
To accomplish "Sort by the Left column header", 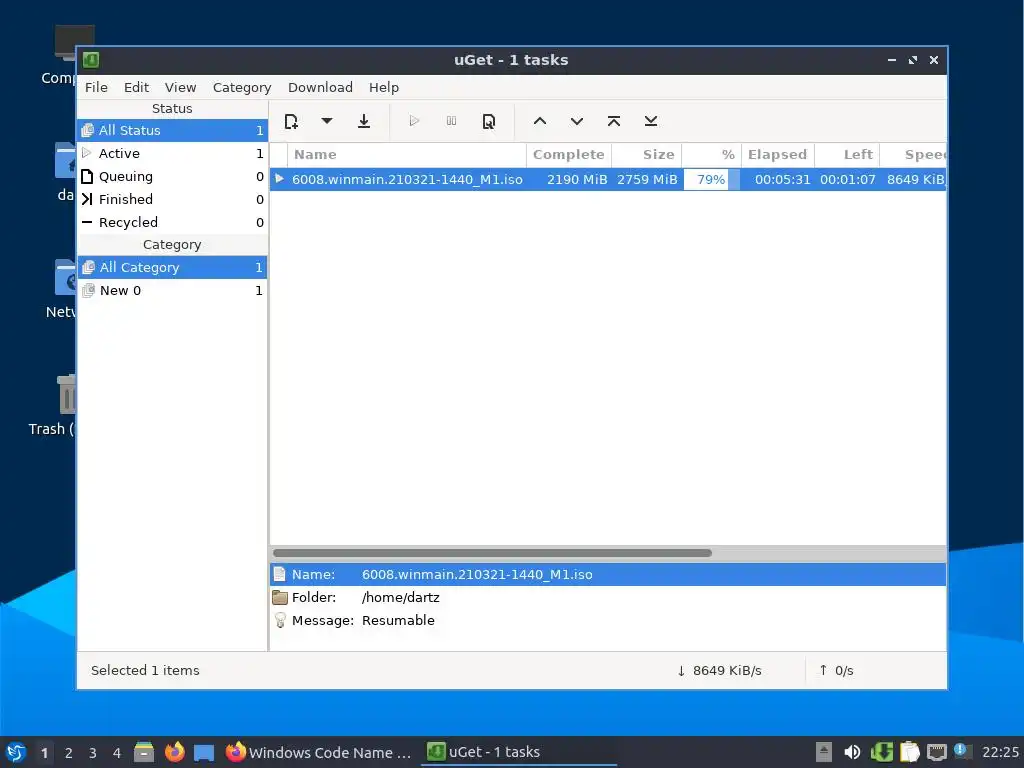I will click(x=847, y=155).
